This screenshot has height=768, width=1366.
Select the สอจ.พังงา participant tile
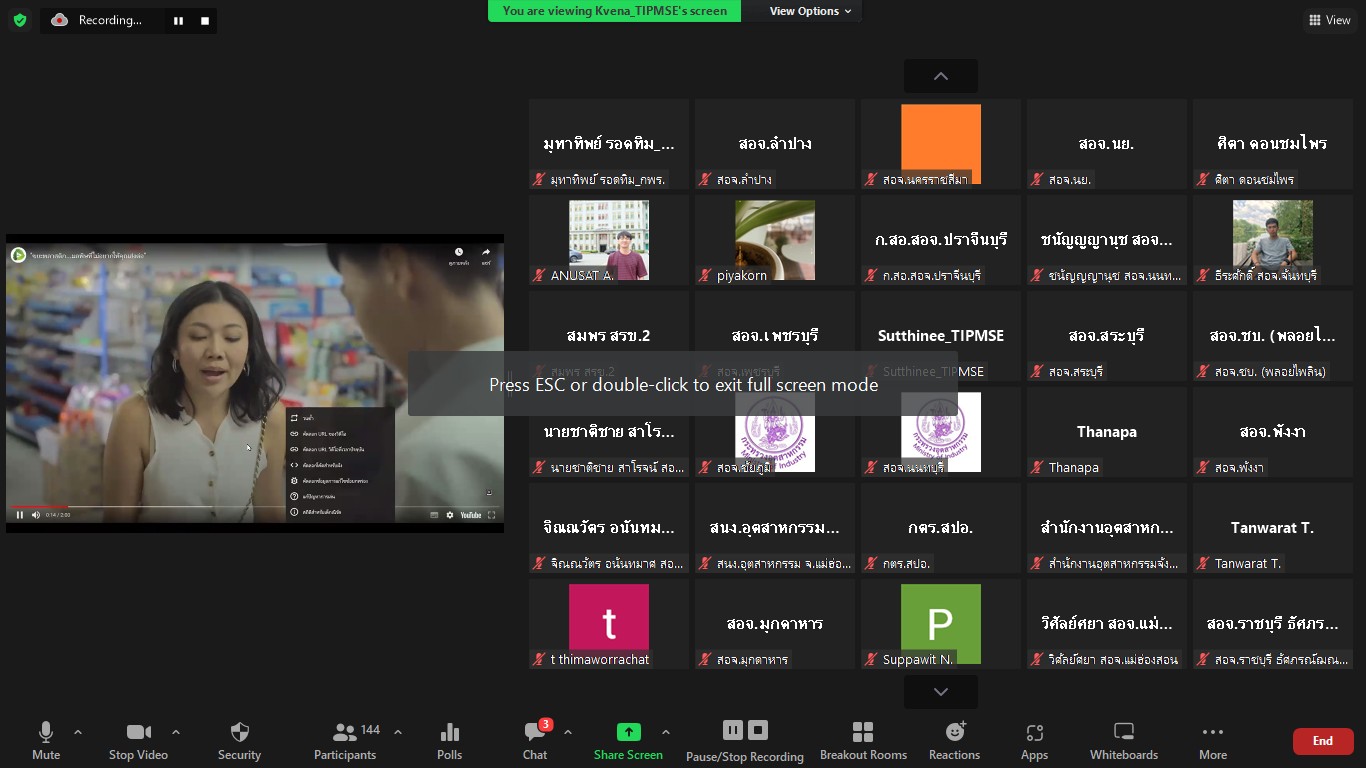[1273, 432]
